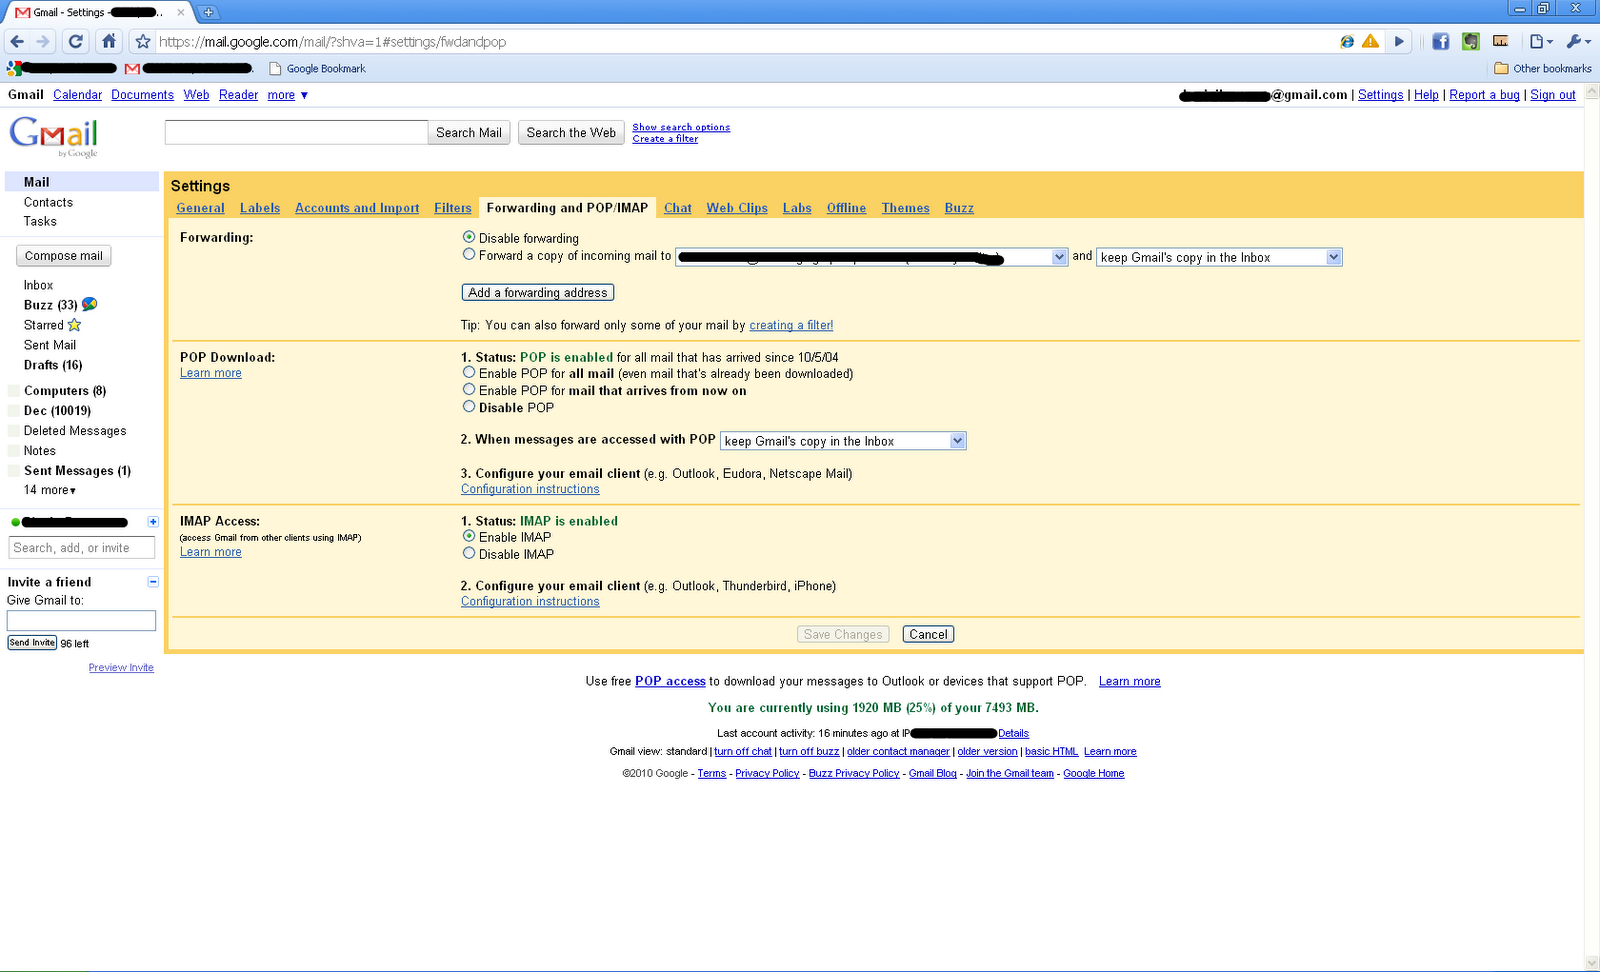The image size is (1600, 972).
Task: Click the Buzz speech bubble icon
Action: pyautogui.click(x=90, y=304)
